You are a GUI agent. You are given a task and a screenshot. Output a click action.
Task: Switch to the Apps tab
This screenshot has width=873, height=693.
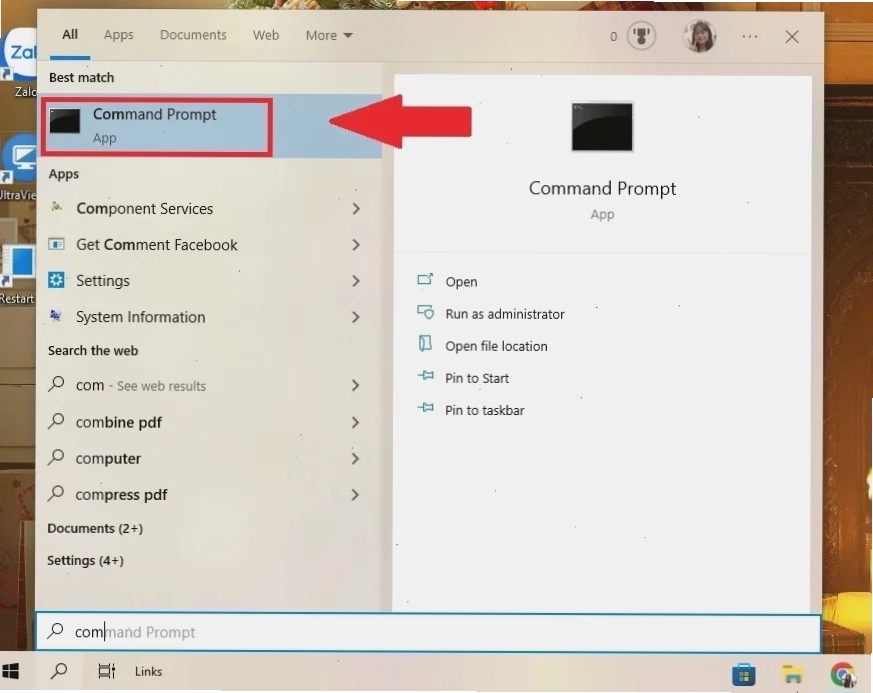point(119,35)
